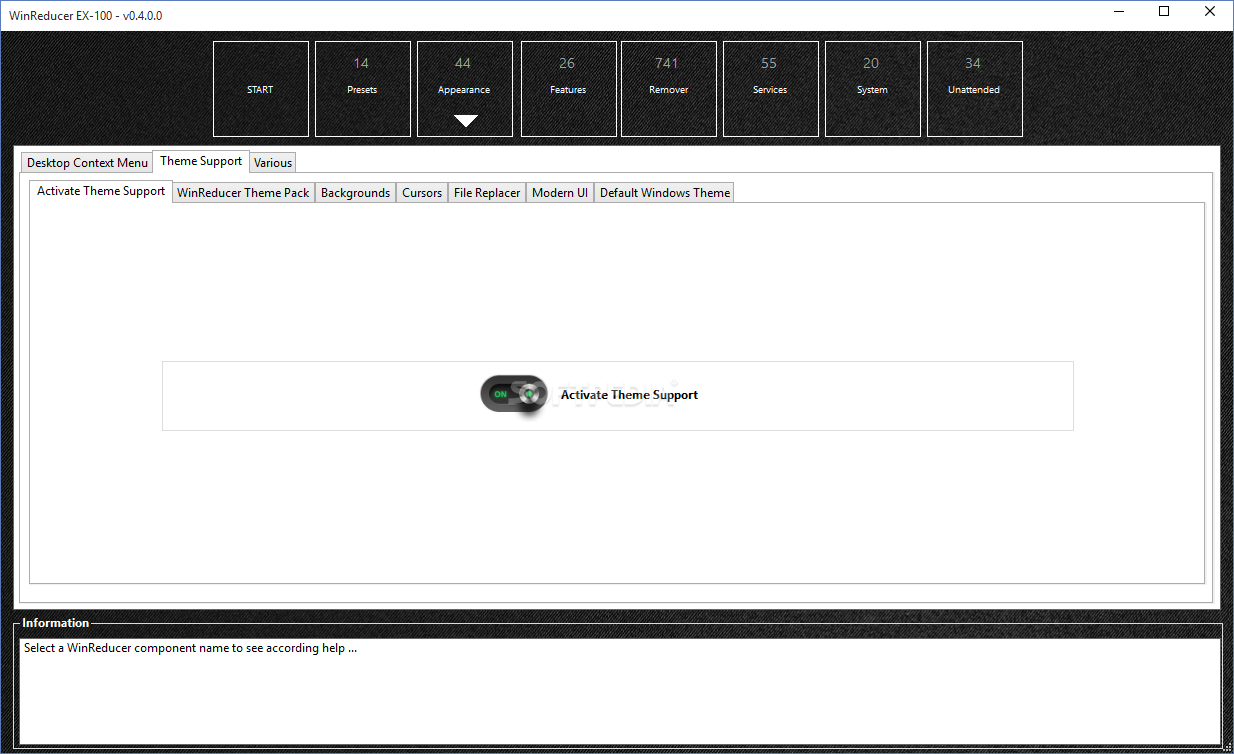
Task: Select the Theme Support tab
Action: pos(201,161)
